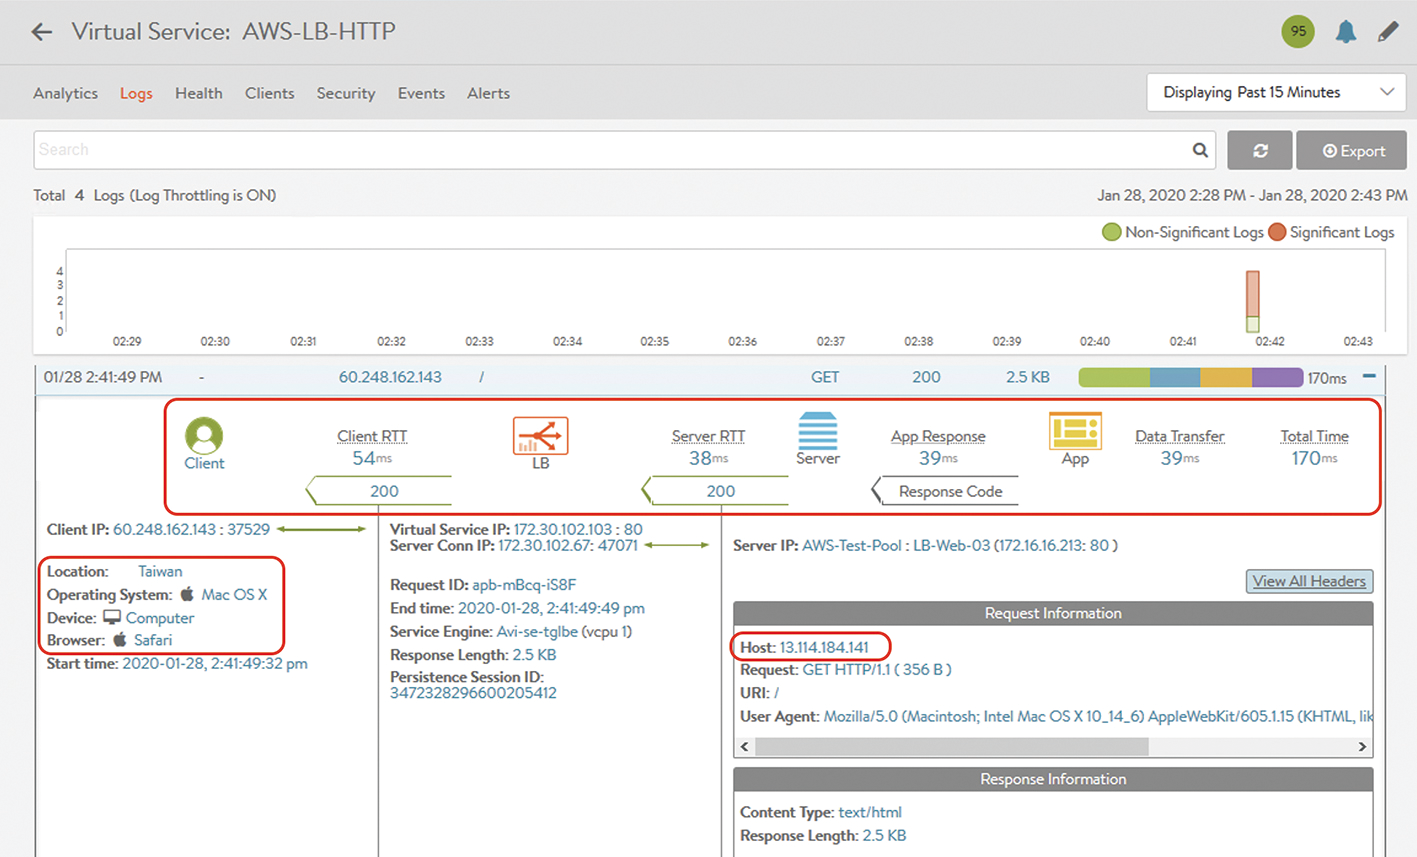1417x857 pixels.
Task: Switch to the Events tab
Action: [x=421, y=93]
